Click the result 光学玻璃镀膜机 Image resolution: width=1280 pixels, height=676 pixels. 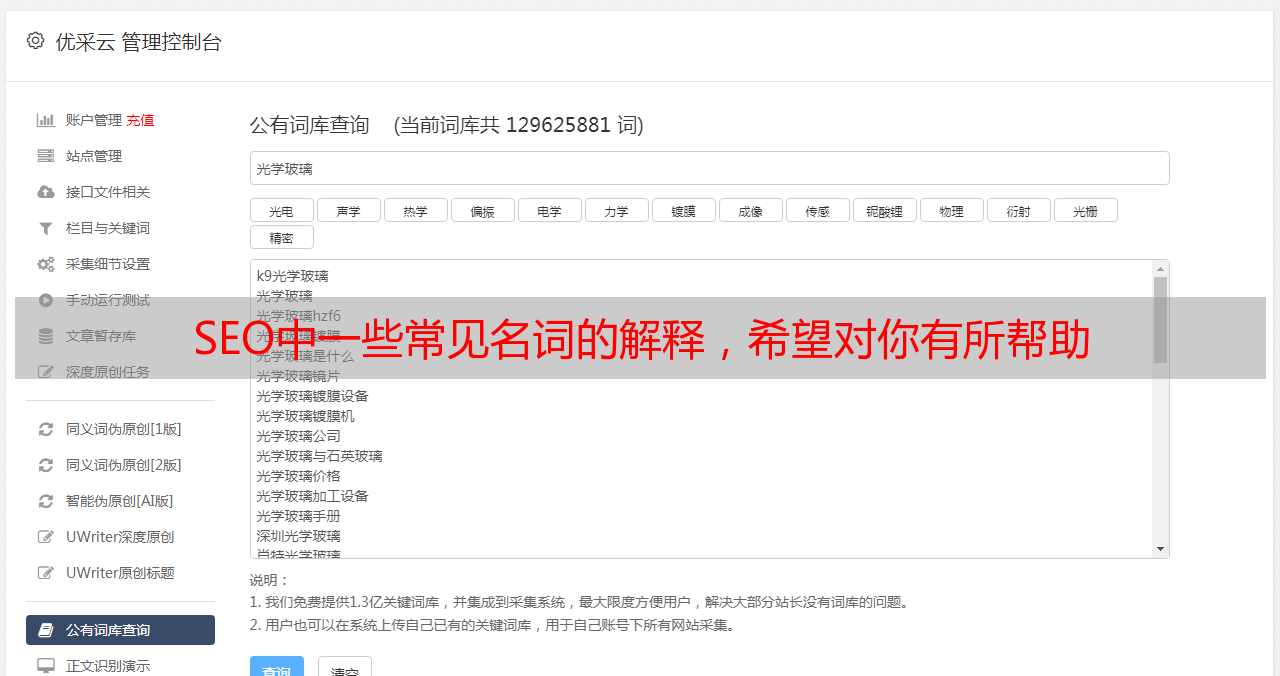click(x=305, y=416)
